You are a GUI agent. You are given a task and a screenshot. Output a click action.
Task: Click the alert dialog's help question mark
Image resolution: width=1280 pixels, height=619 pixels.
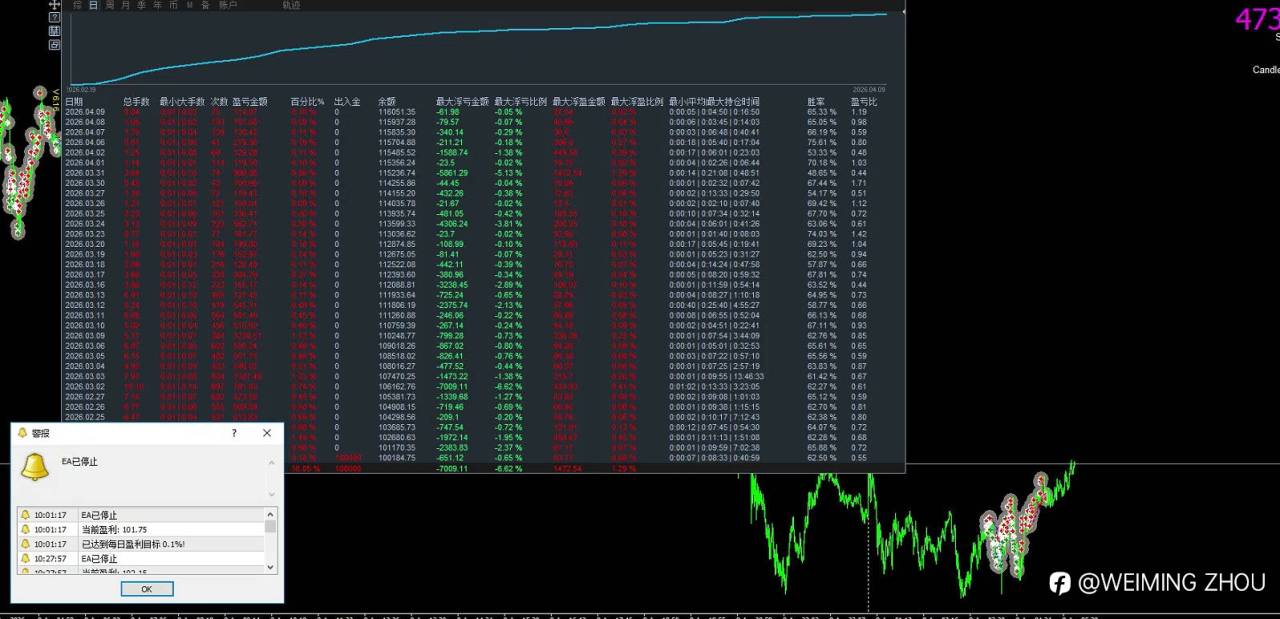pos(234,433)
